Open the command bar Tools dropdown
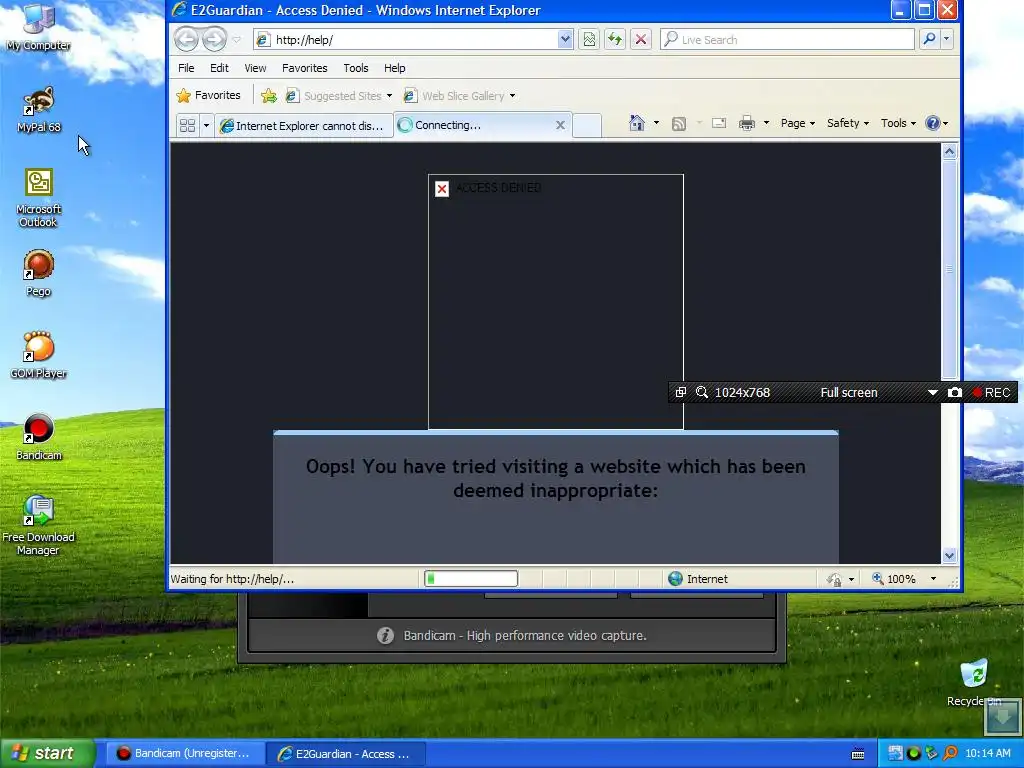Image resolution: width=1024 pixels, height=768 pixels. coord(898,123)
